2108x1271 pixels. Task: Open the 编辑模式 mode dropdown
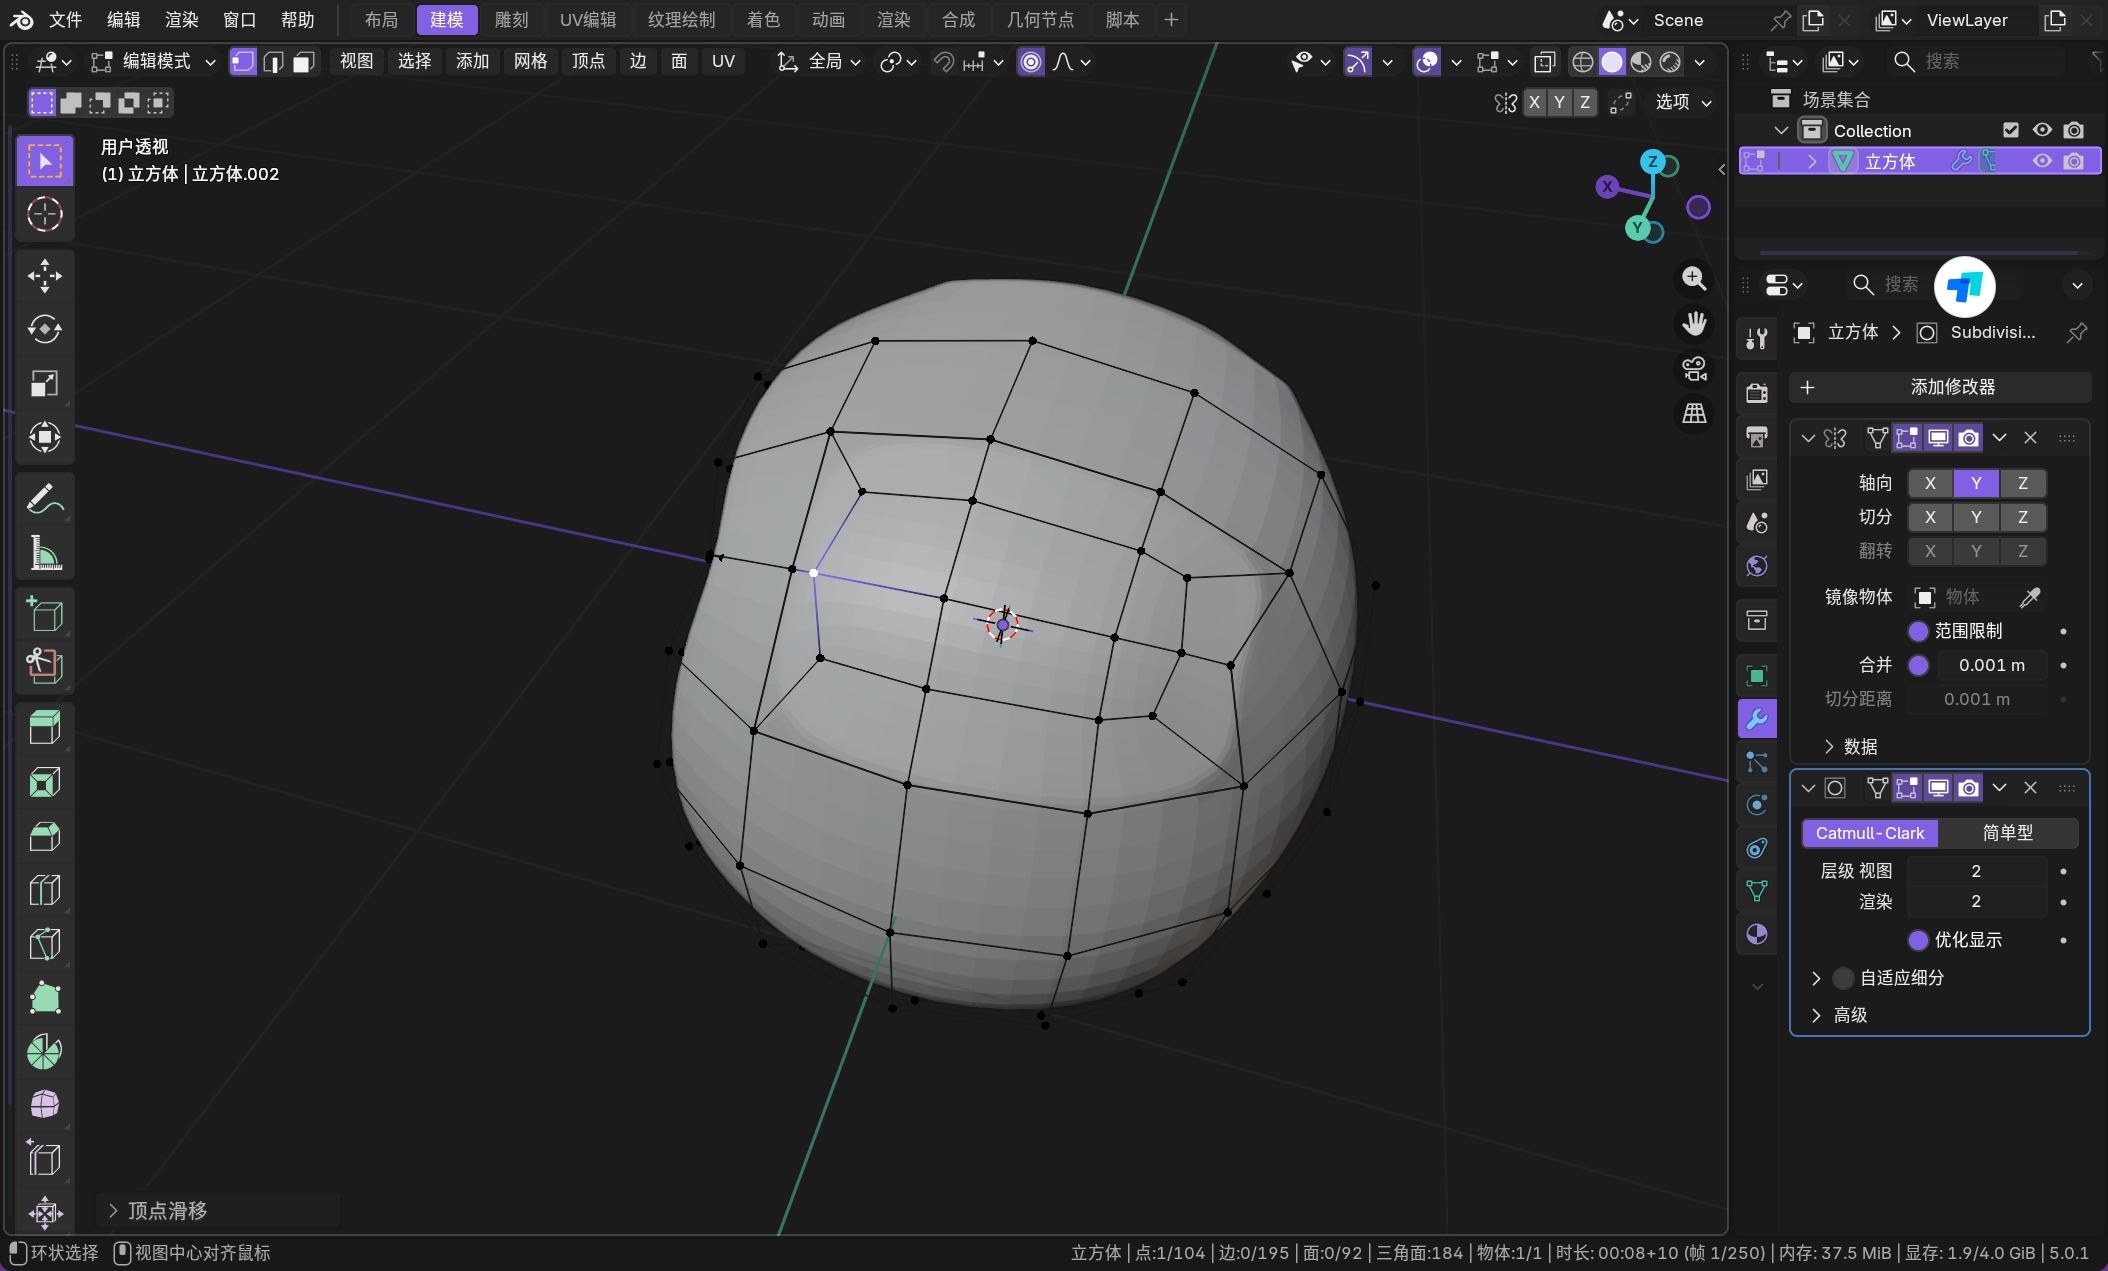click(154, 62)
